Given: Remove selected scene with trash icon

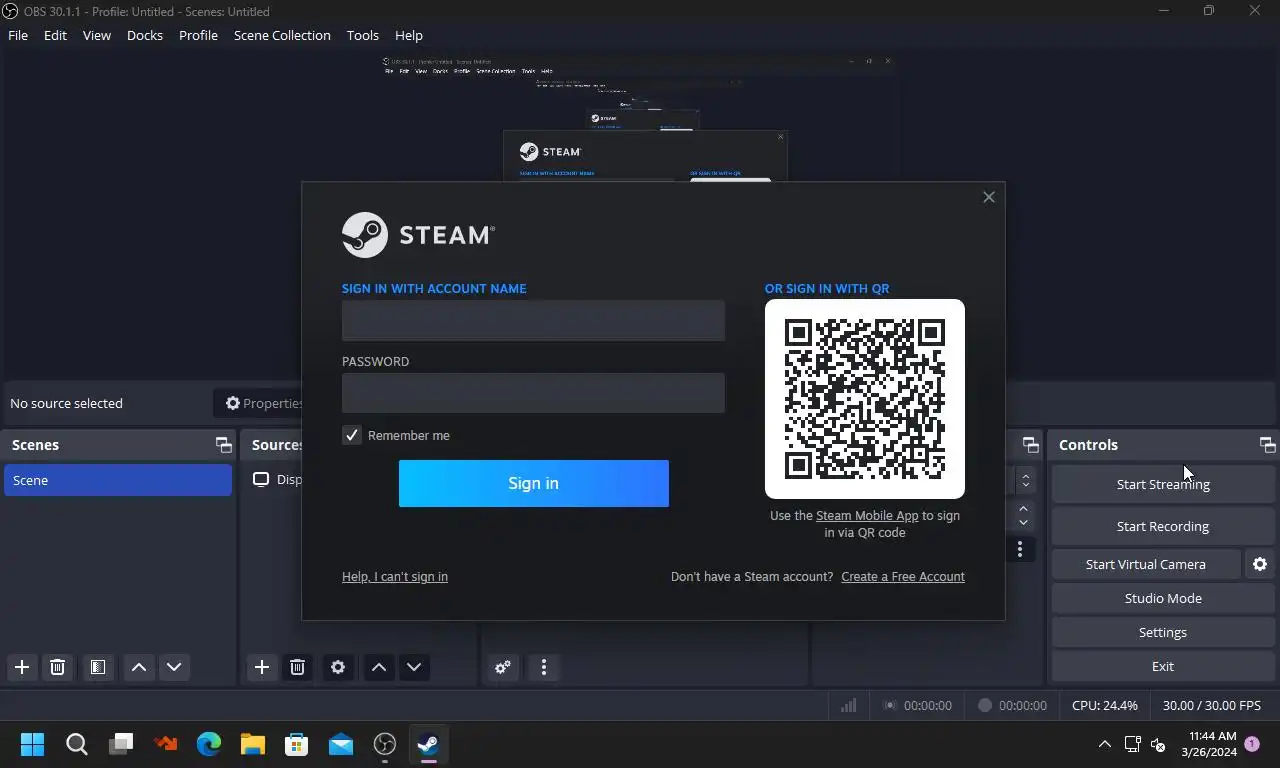Looking at the screenshot, I should pos(57,667).
